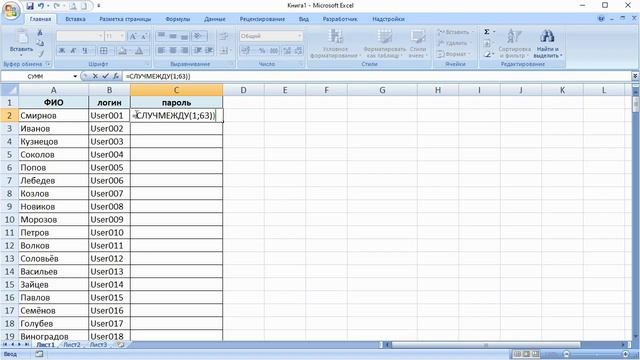This screenshot has height=360, width=640.
Task: Open the Надстройки ribbon tab
Action: point(389,19)
